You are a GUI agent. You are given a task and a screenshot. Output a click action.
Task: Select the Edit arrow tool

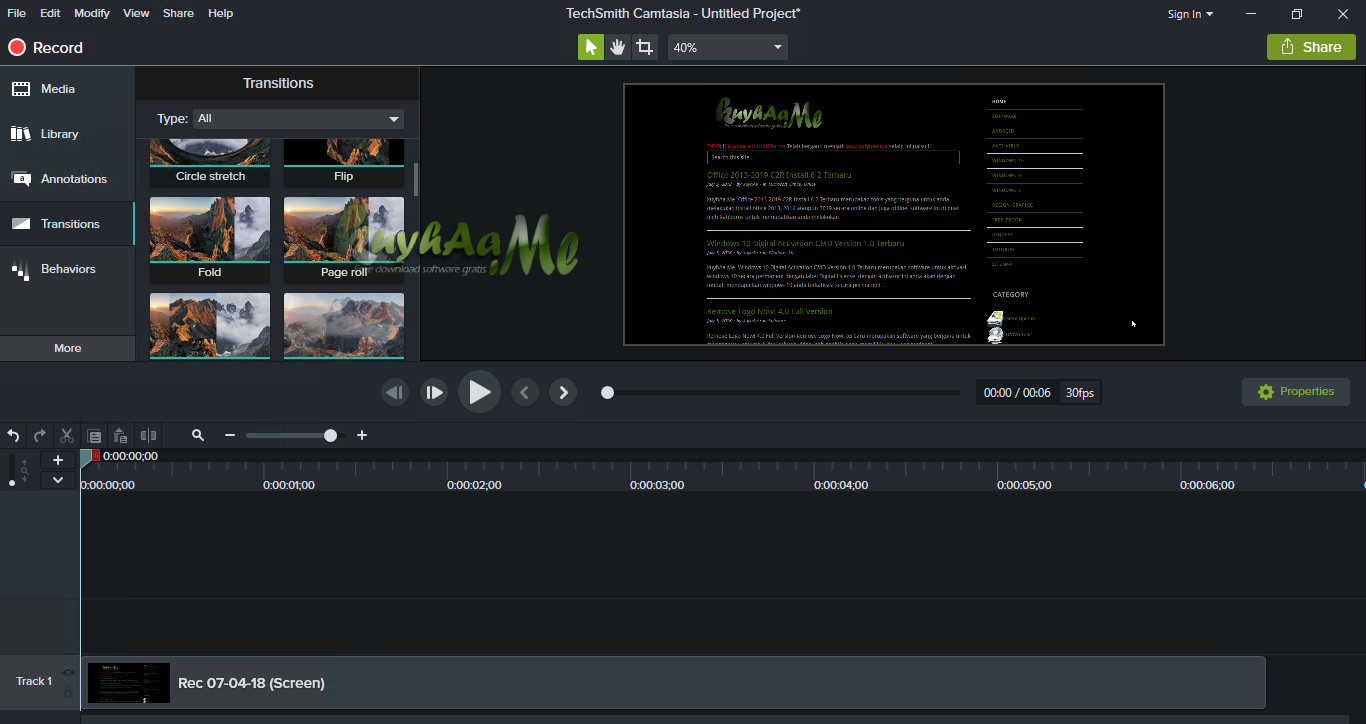591,47
